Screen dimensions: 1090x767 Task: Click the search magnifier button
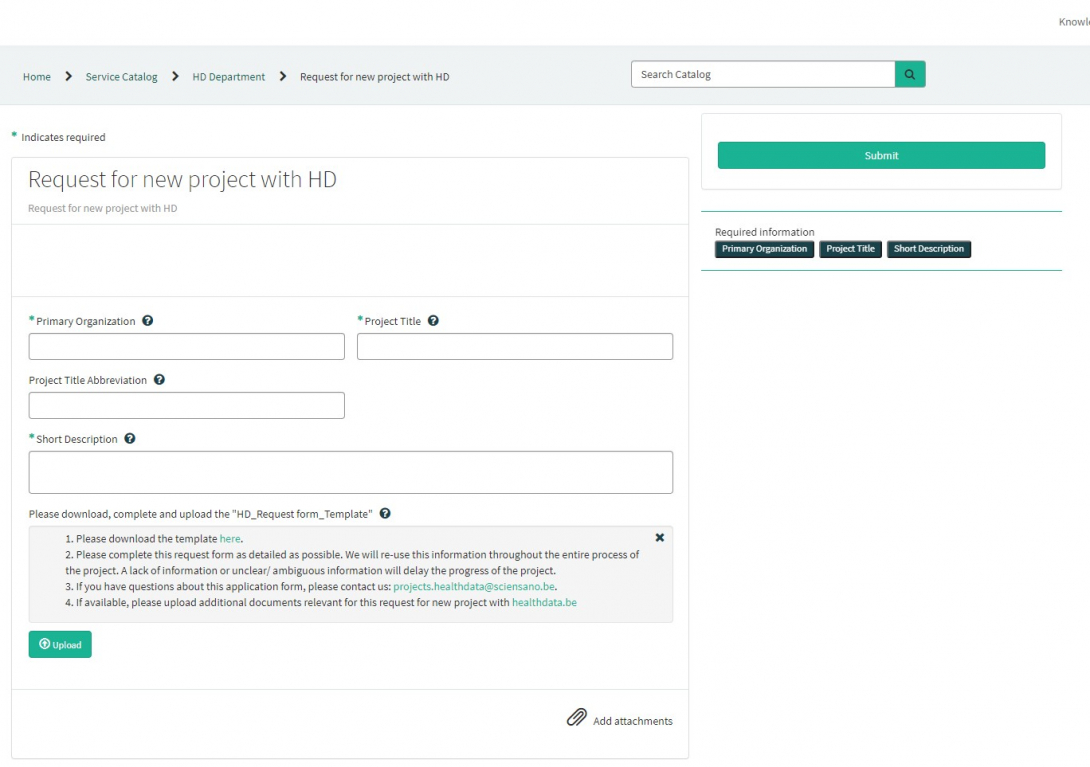tap(910, 74)
